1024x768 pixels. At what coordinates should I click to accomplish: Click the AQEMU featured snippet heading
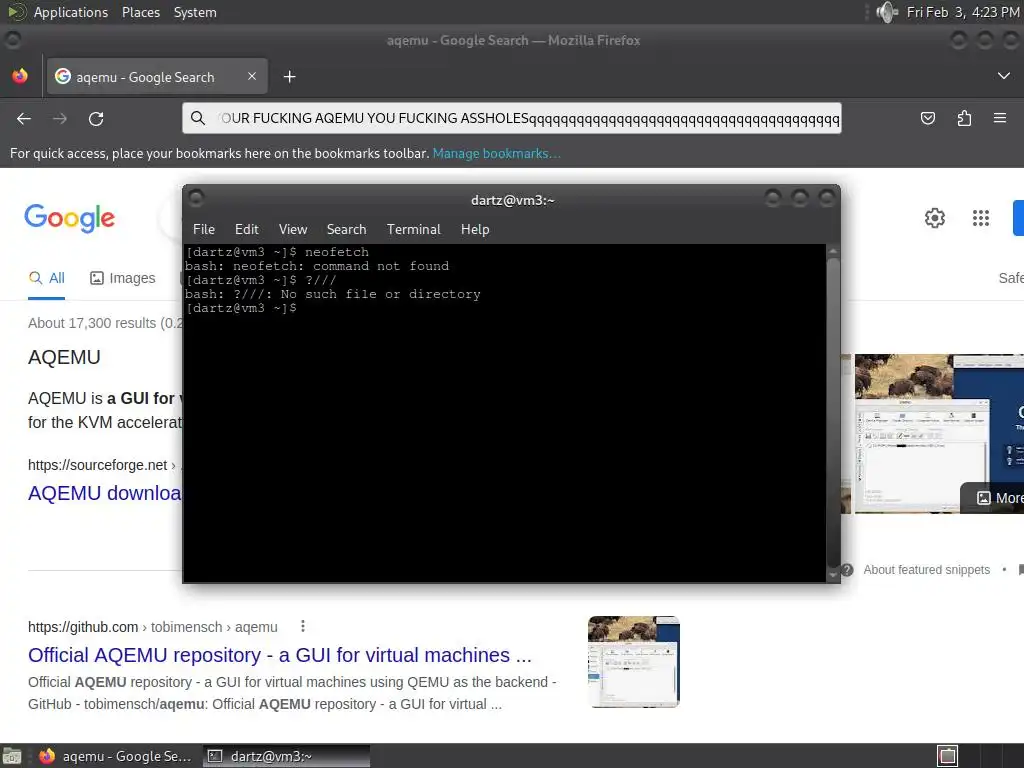(x=64, y=357)
